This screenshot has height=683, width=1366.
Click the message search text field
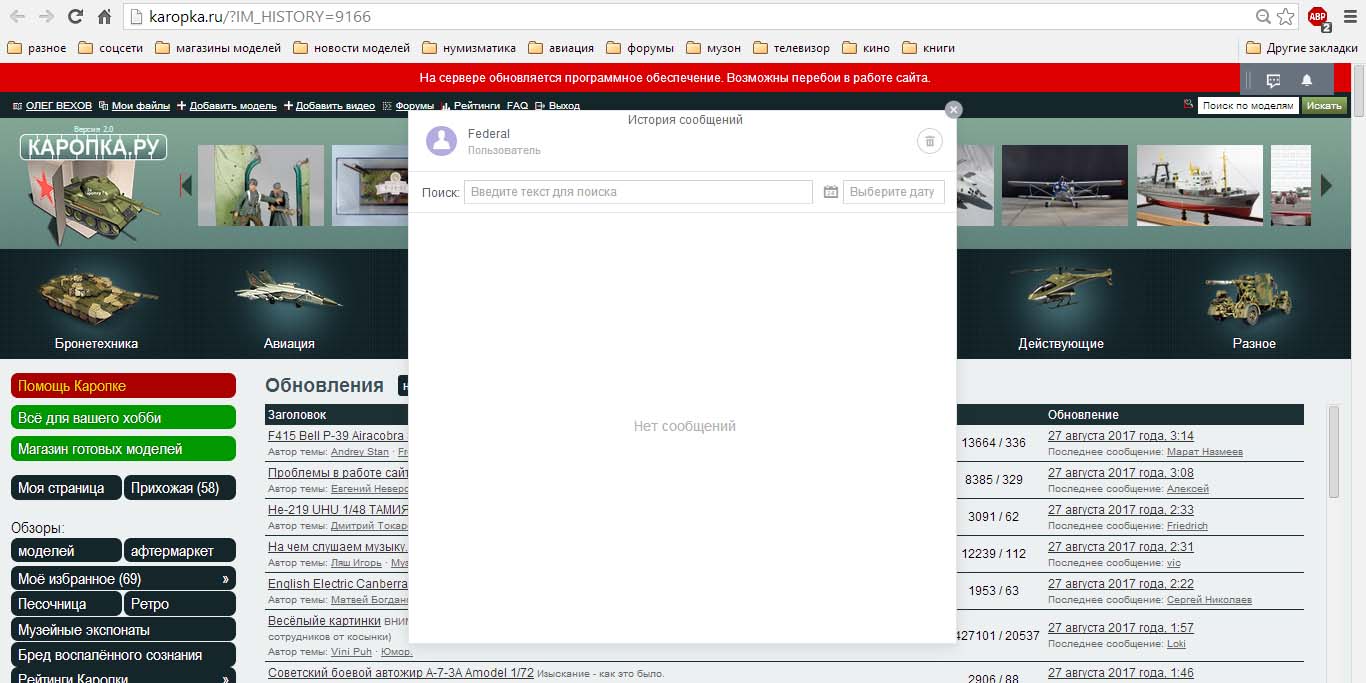coord(638,192)
